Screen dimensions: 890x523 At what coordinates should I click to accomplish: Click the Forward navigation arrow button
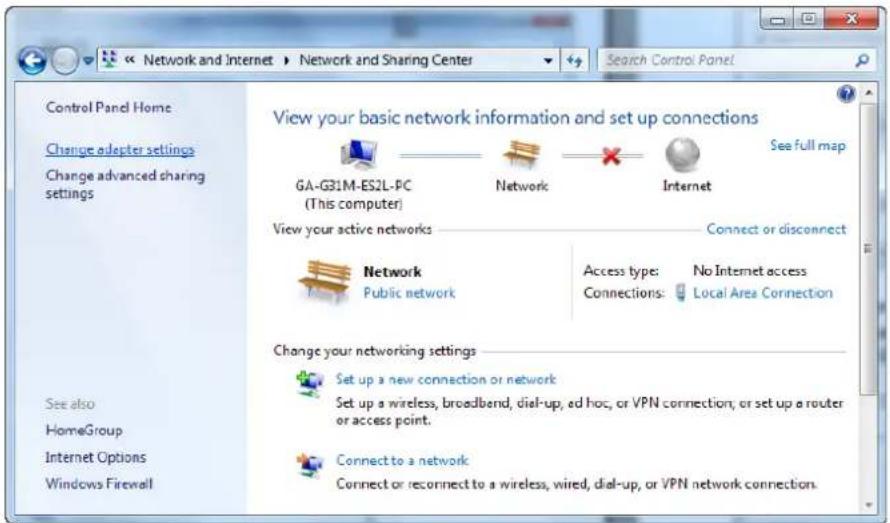point(65,60)
